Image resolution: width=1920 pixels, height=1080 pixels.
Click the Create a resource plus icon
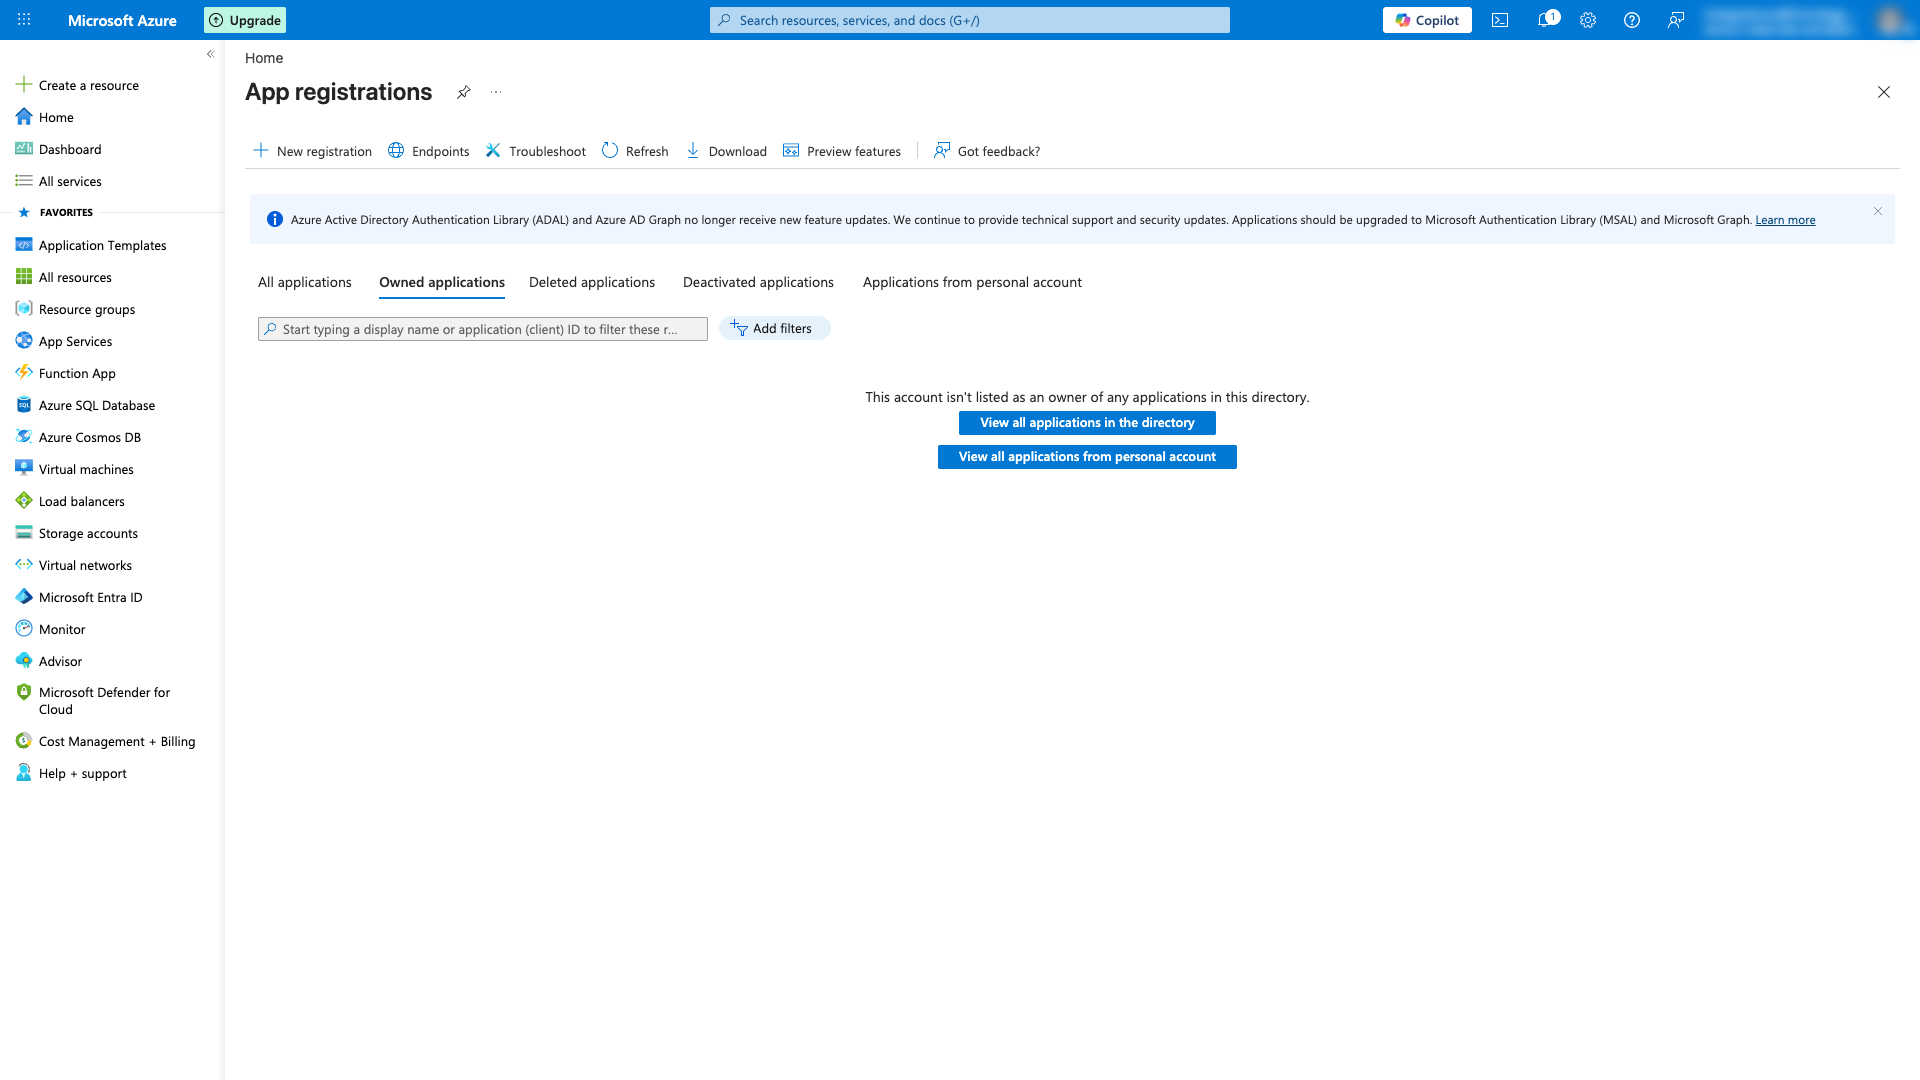24,85
